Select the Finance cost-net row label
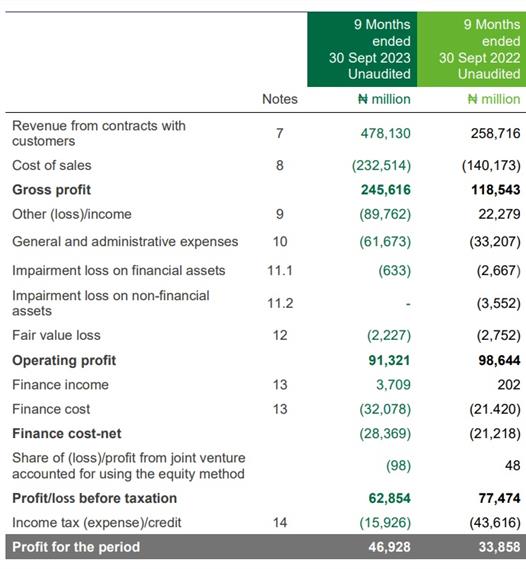Screen dimensions: 526x569 [67, 434]
